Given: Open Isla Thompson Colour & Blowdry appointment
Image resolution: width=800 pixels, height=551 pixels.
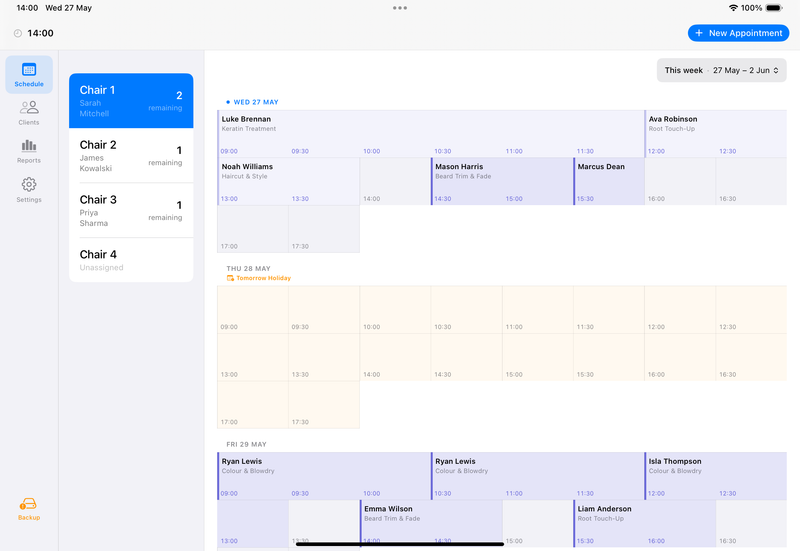Looking at the screenshot, I should point(715,476).
